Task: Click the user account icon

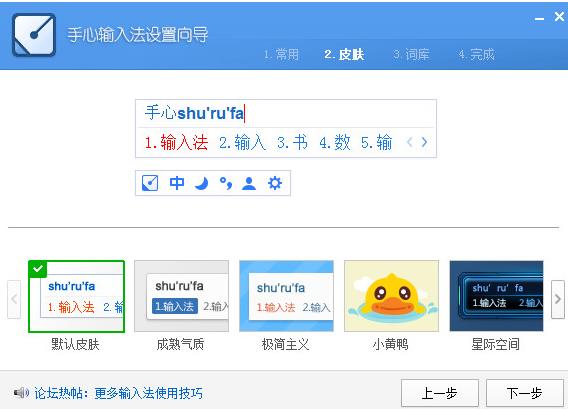Action: 249,183
